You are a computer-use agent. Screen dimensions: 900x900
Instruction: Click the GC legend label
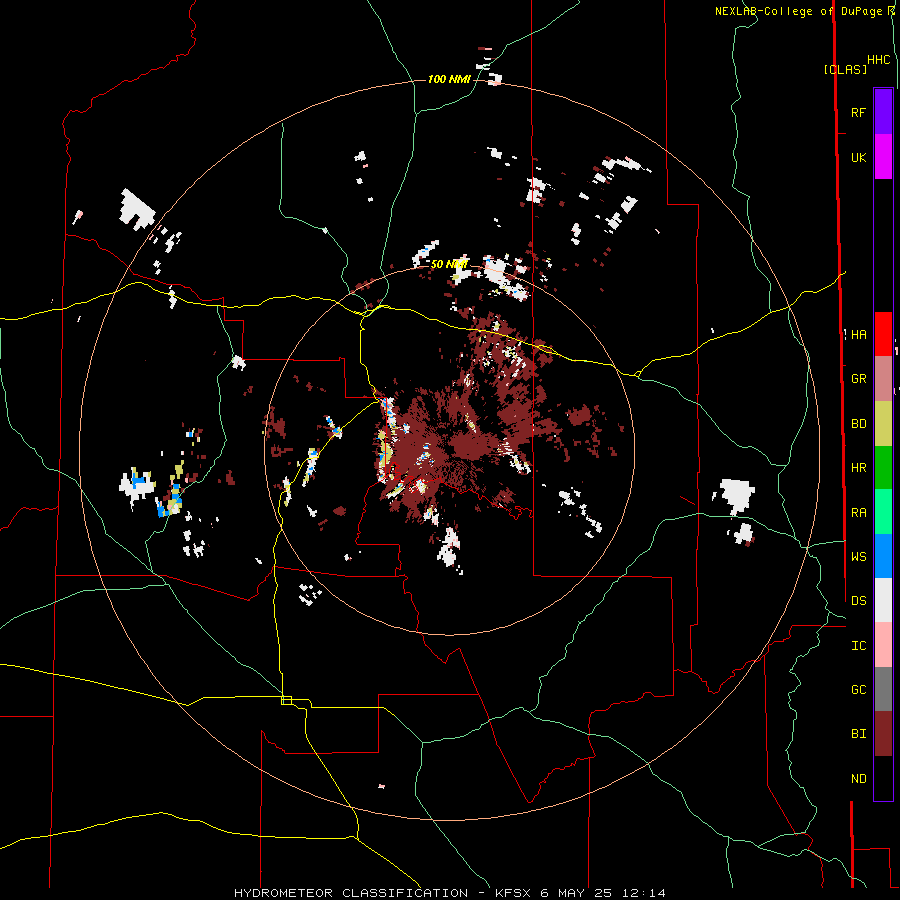pyautogui.click(x=858, y=690)
